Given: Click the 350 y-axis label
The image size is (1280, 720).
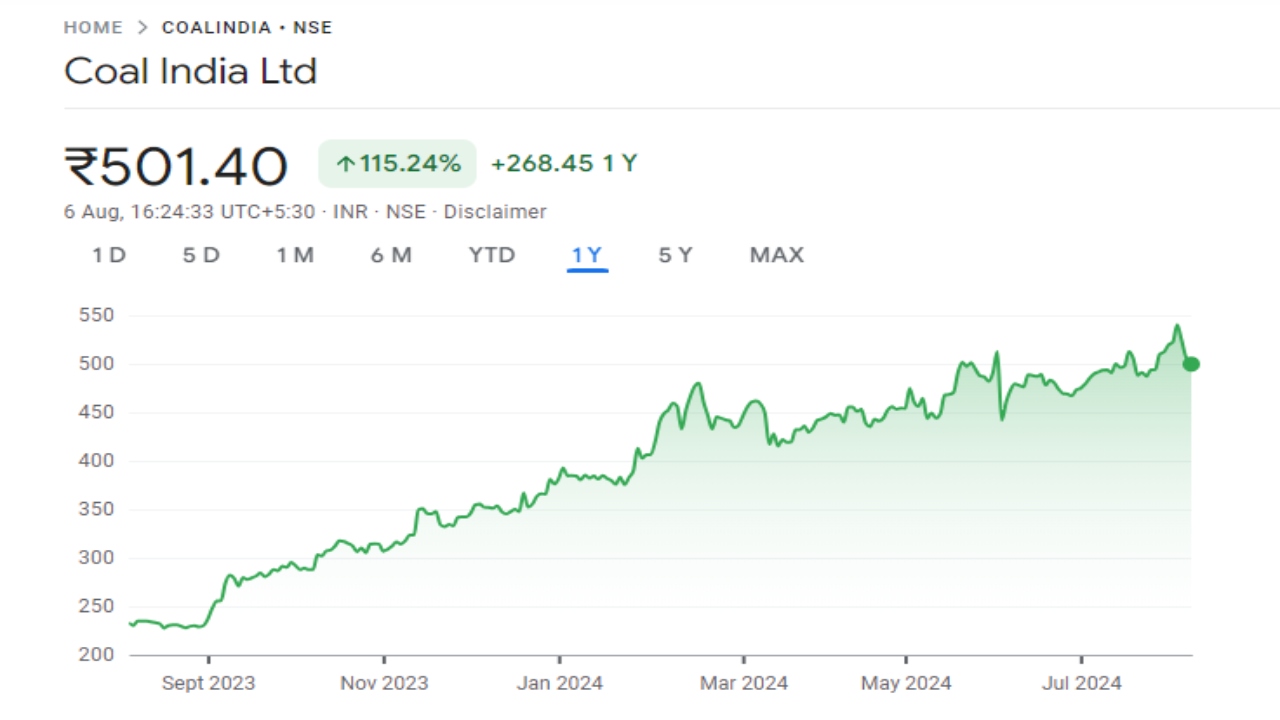Looking at the screenshot, I should tap(97, 509).
